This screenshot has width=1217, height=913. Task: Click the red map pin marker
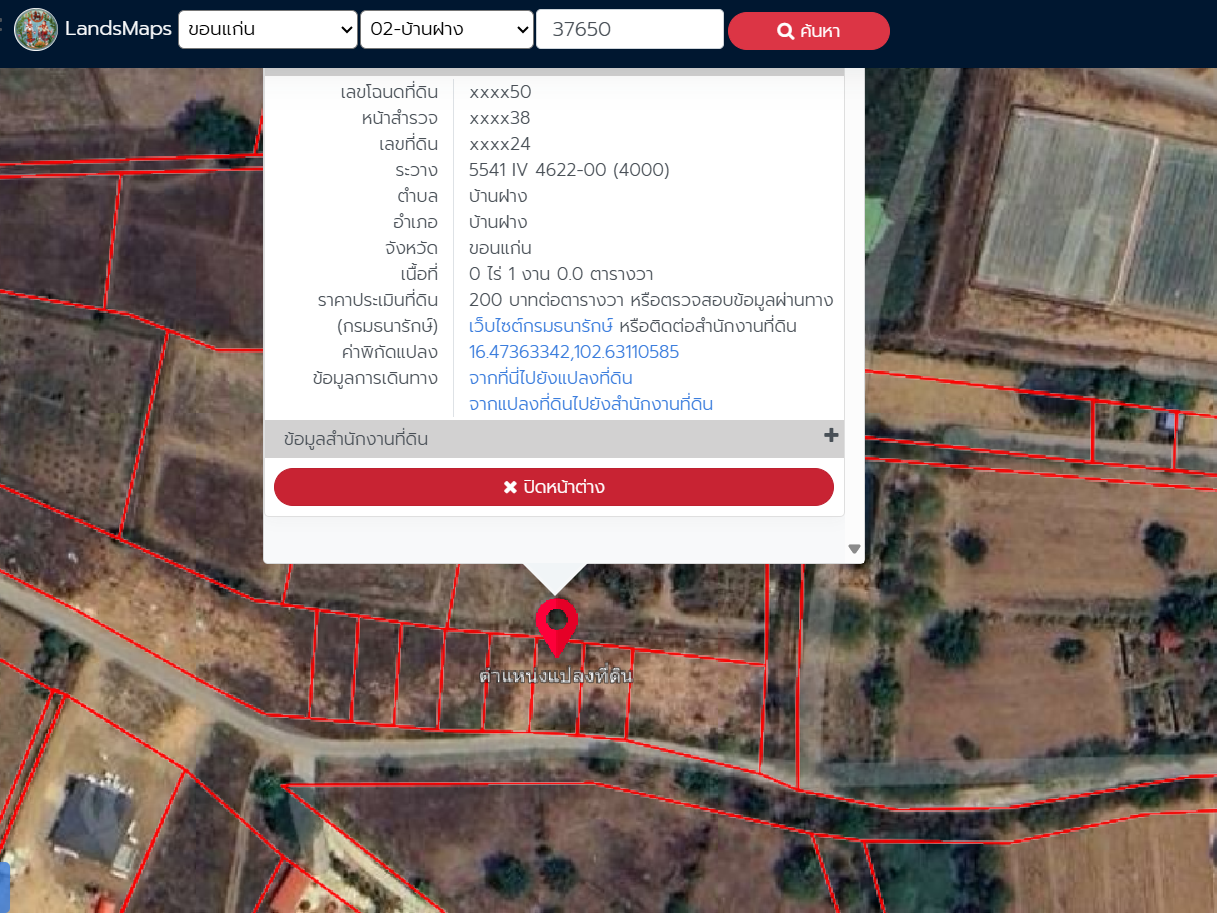click(x=556, y=628)
